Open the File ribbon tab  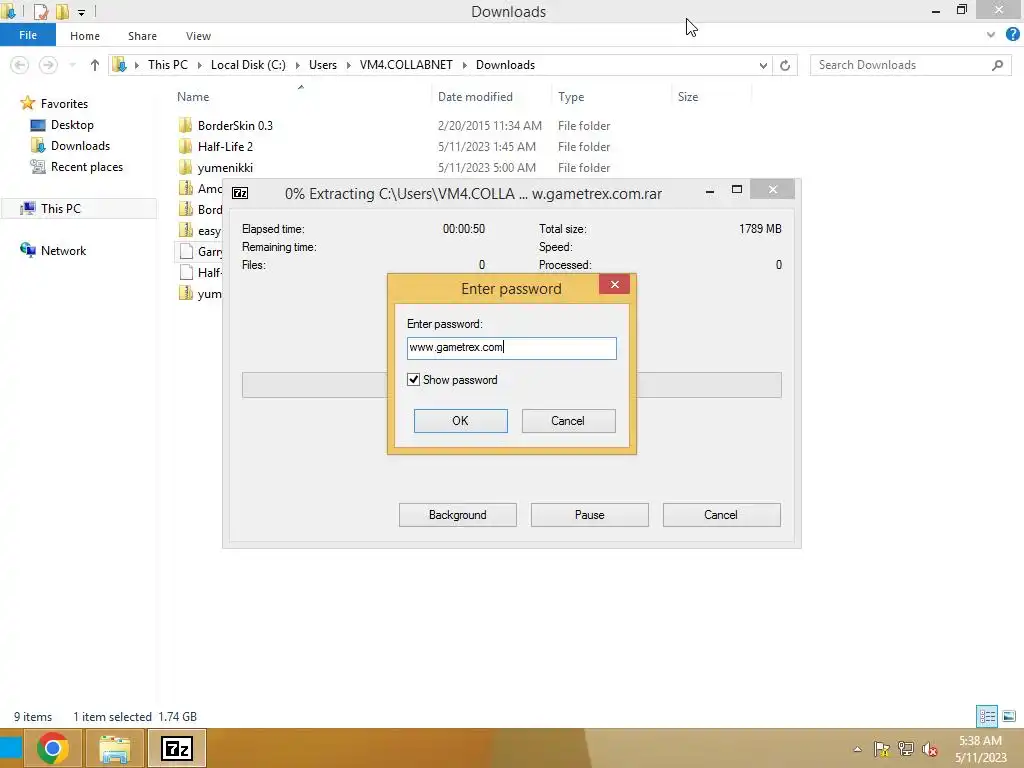click(x=27, y=35)
